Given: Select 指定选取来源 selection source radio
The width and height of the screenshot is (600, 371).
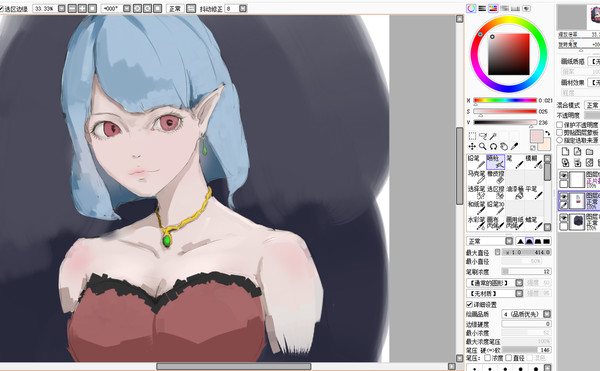Looking at the screenshot, I should point(560,140).
